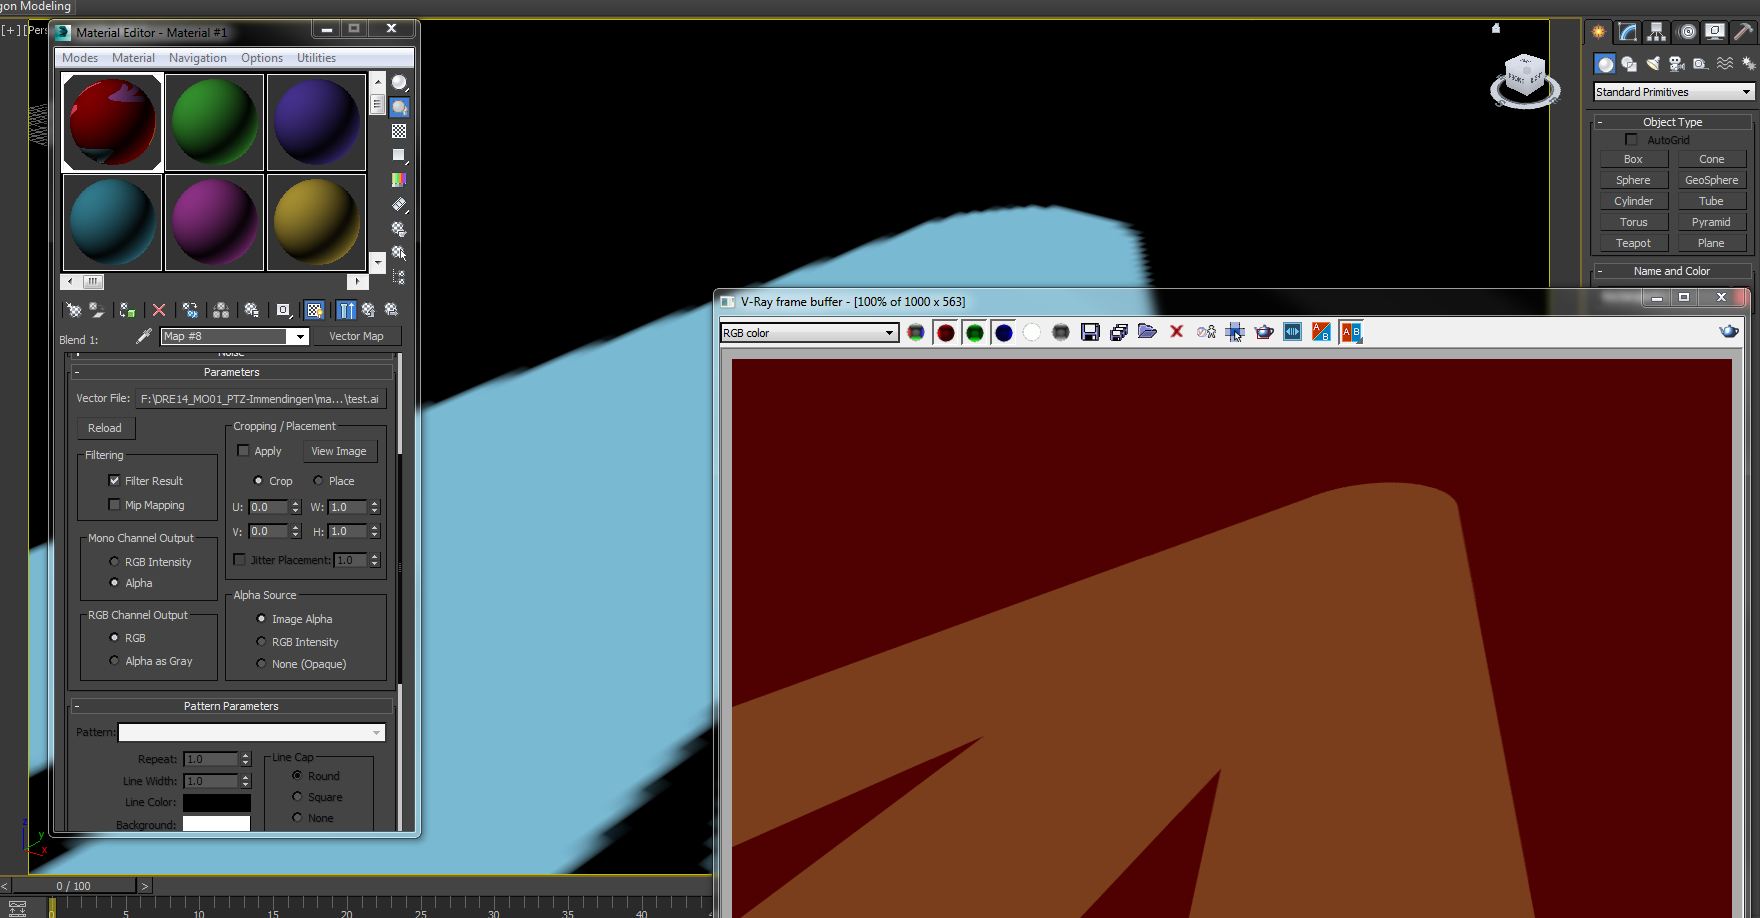Click the white Background color swatch
1760x918 pixels.
click(x=216, y=823)
